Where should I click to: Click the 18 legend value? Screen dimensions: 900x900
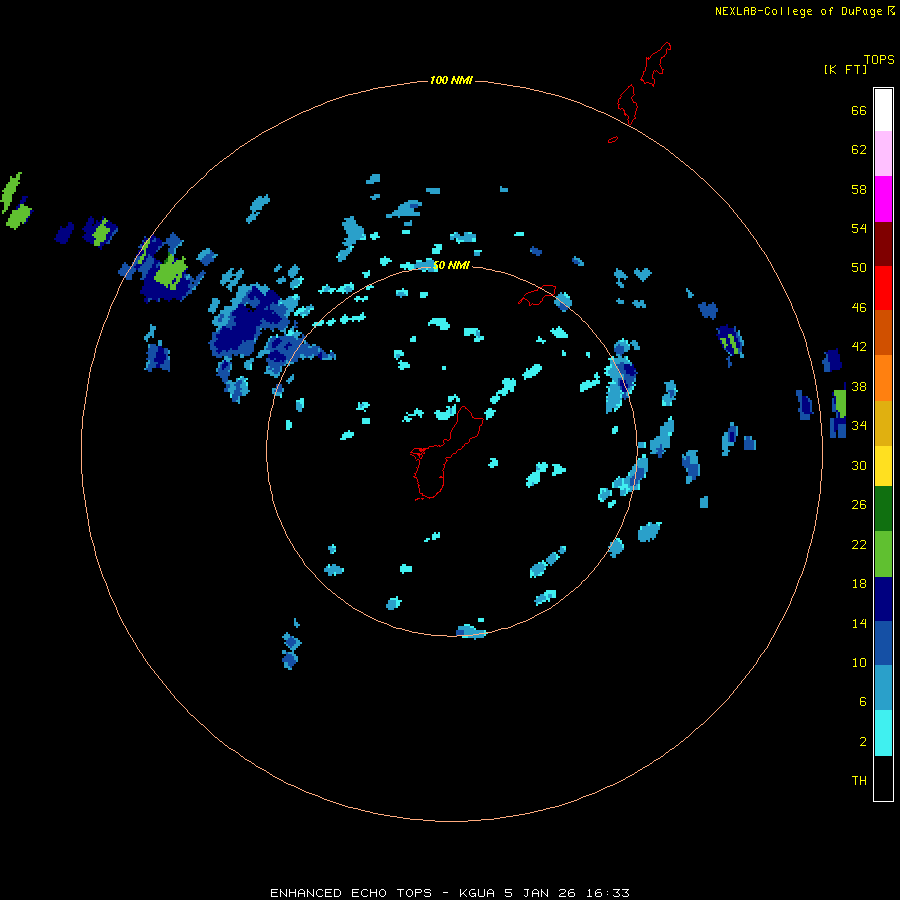[x=859, y=584]
